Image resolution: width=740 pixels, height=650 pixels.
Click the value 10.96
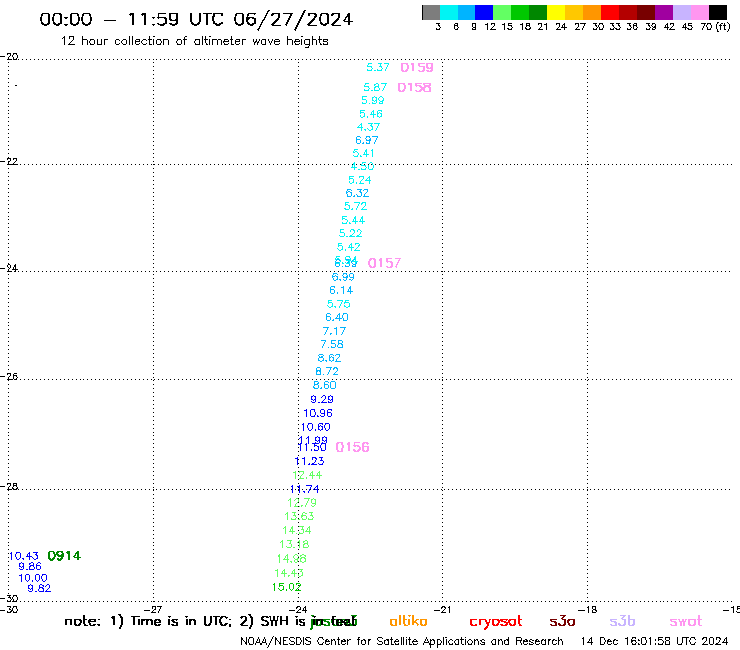click(x=318, y=413)
